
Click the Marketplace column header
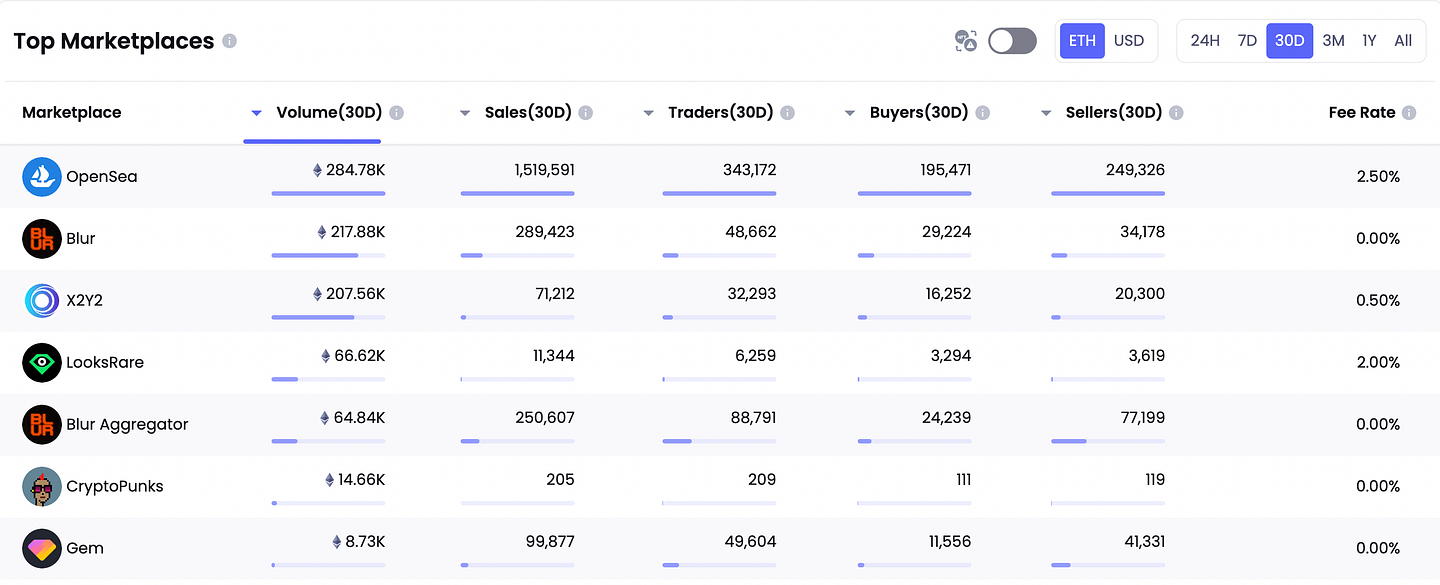coord(72,113)
